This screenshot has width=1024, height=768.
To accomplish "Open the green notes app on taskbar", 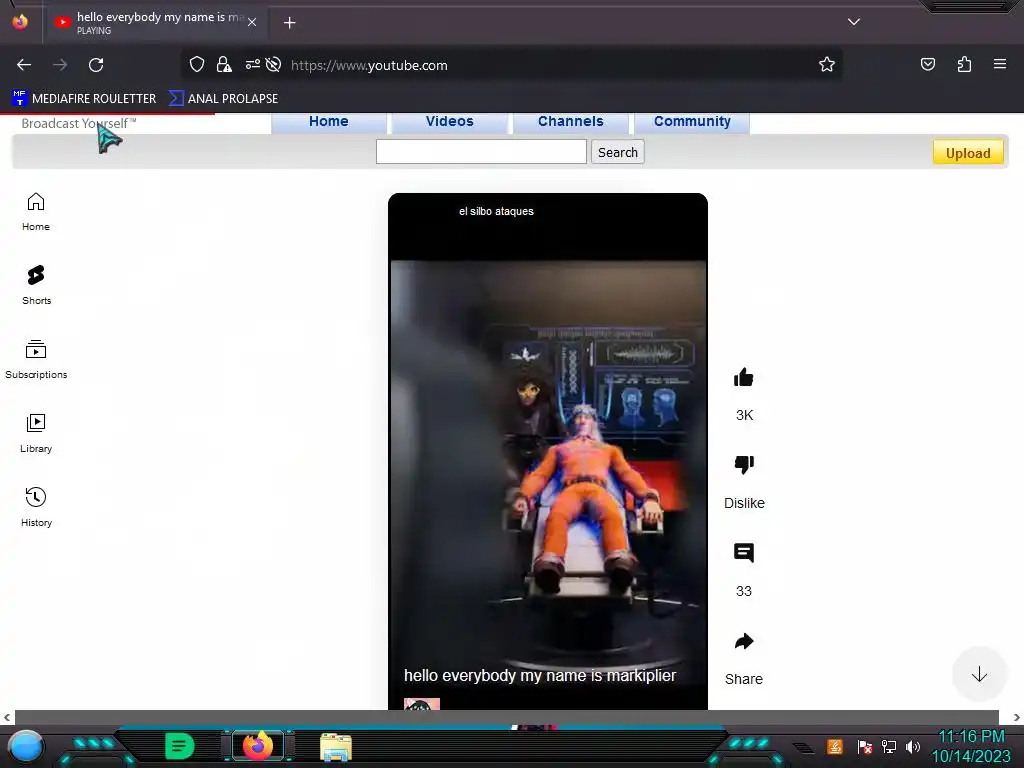I will [x=179, y=746].
